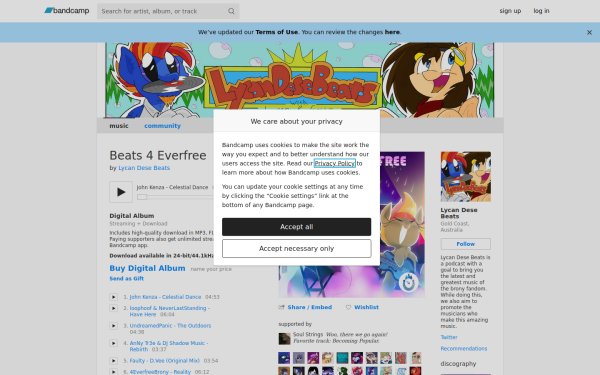This screenshot has height=375, width=600.
Task: Click the discography heading
Action: [458, 364]
